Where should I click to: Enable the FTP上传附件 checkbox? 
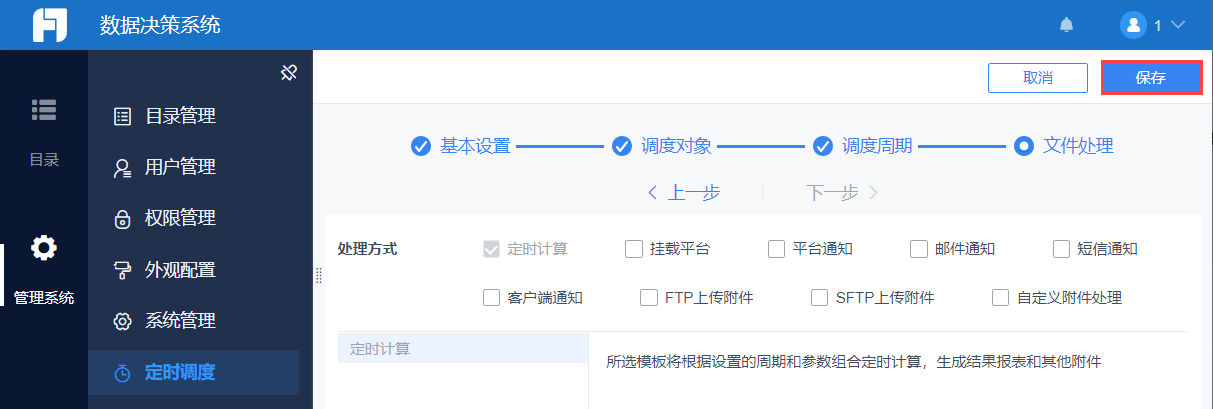(x=648, y=297)
